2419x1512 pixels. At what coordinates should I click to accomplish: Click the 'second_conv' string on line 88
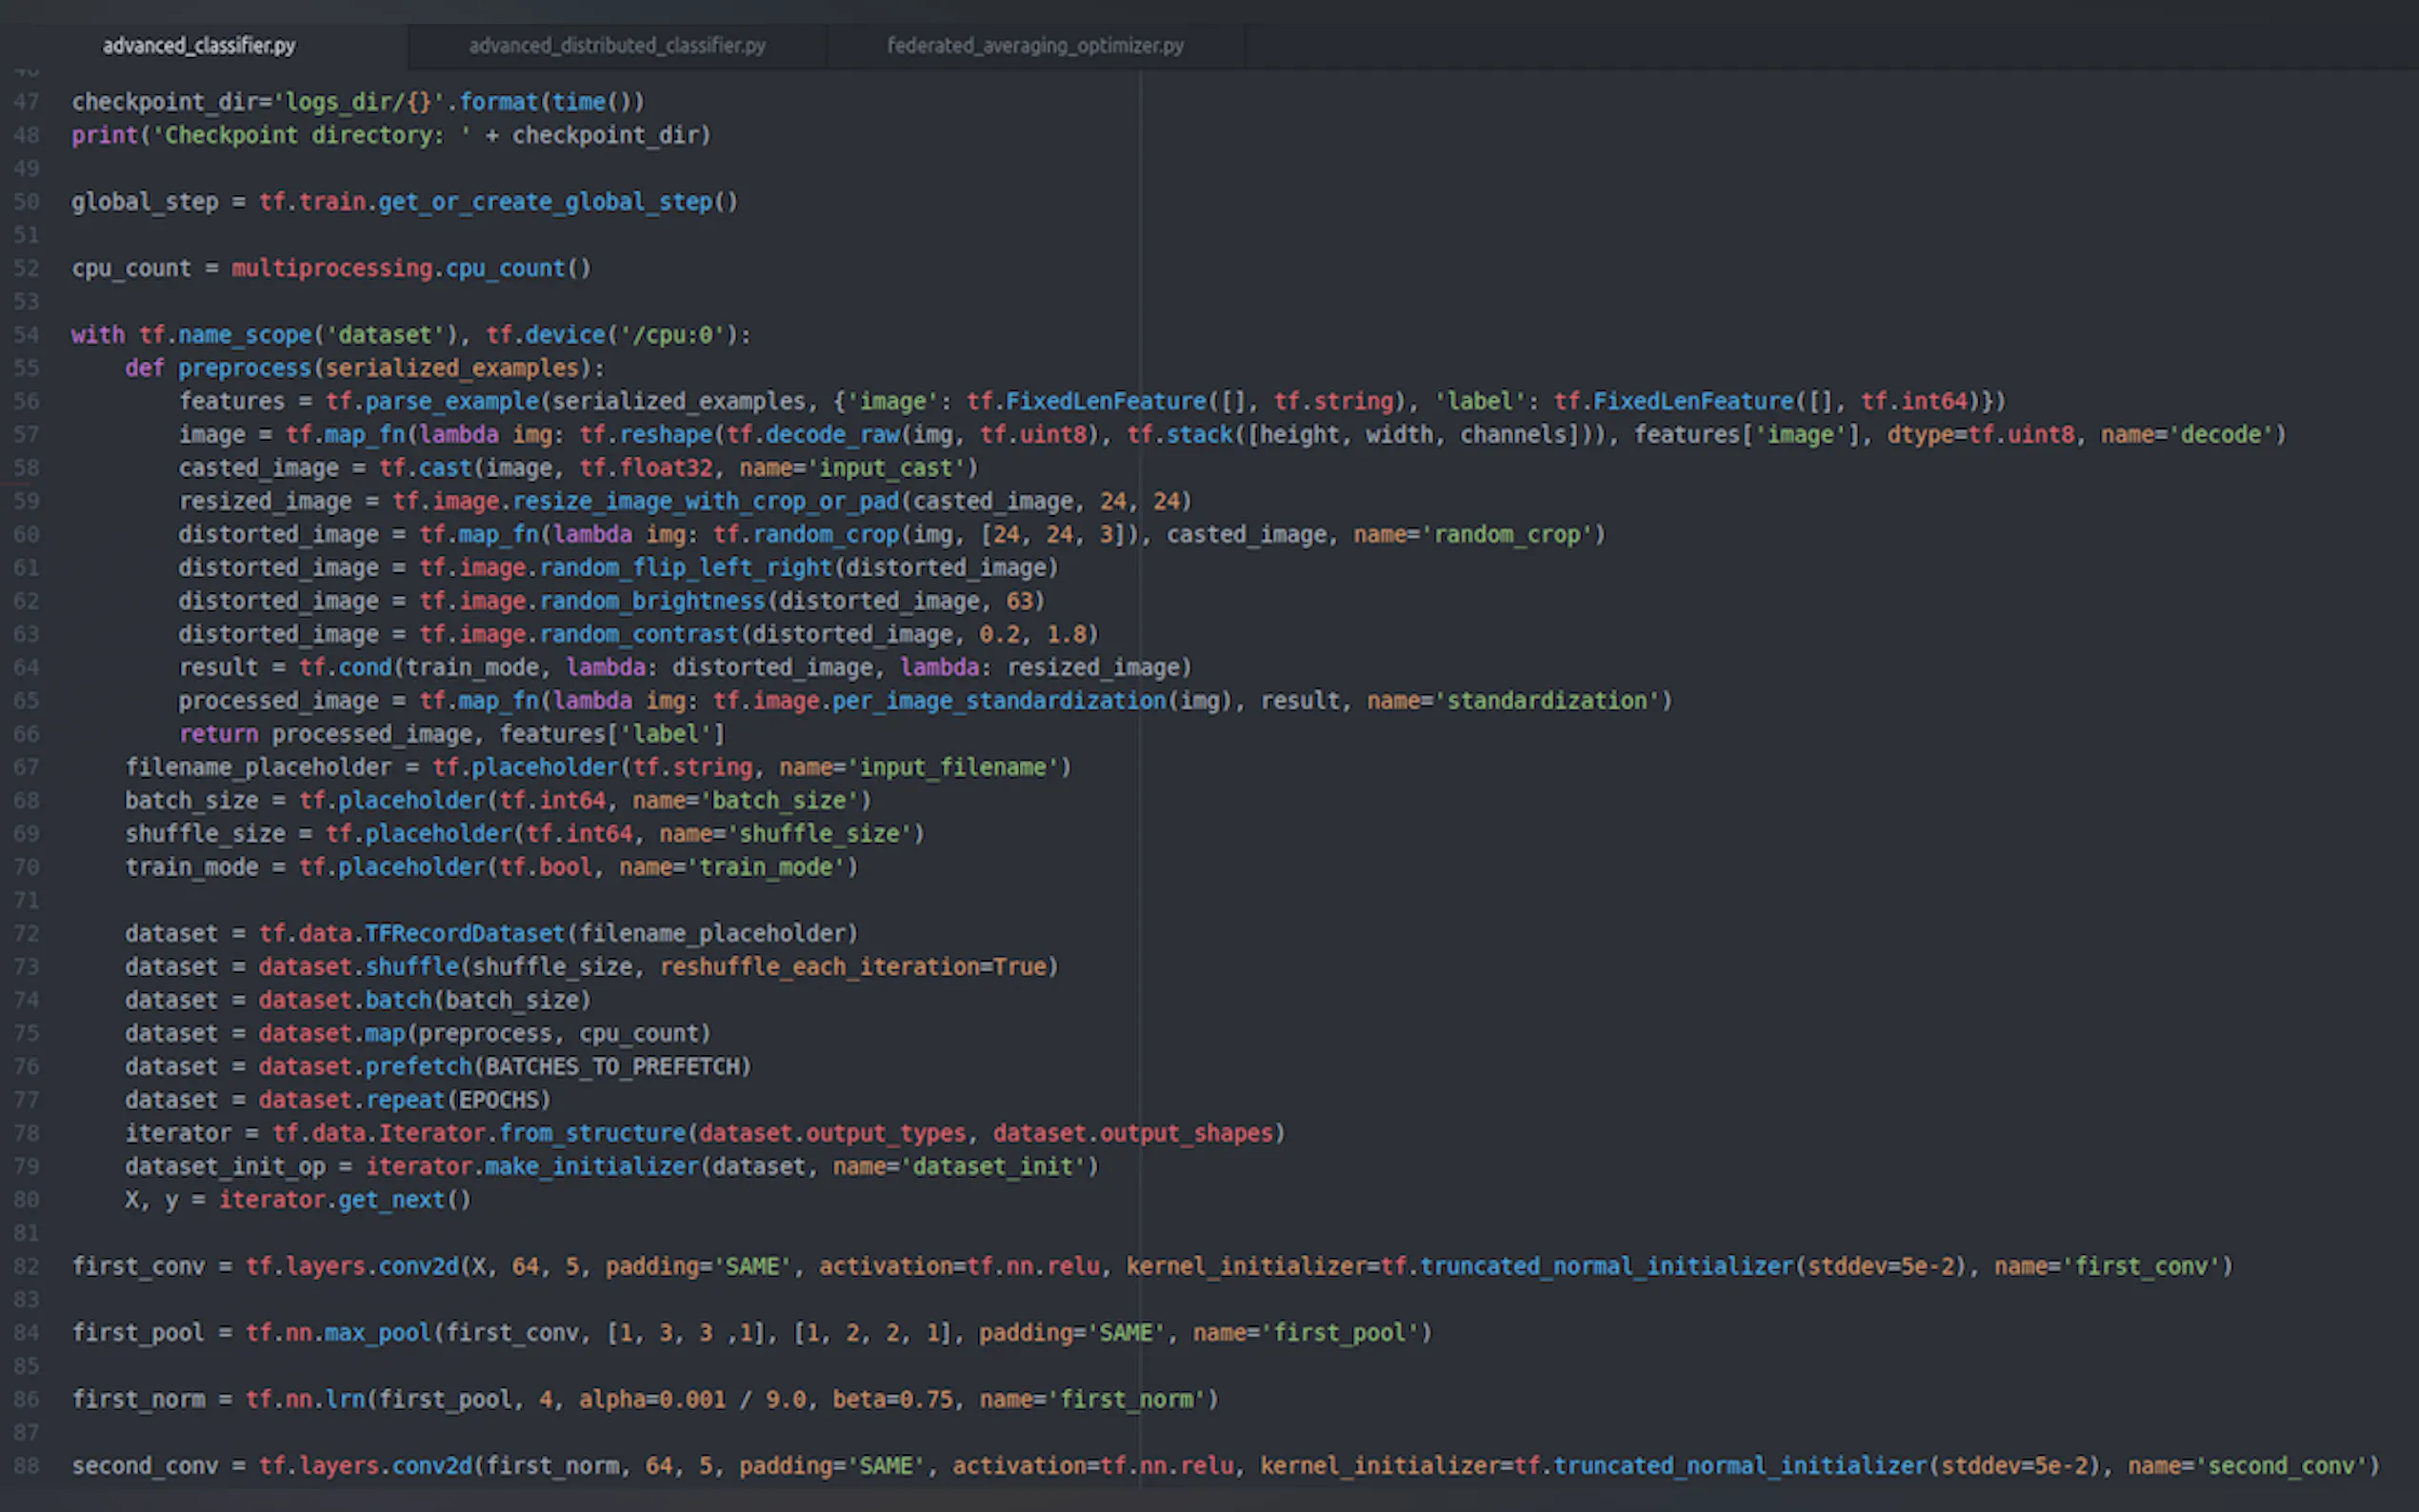[2280, 1466]
